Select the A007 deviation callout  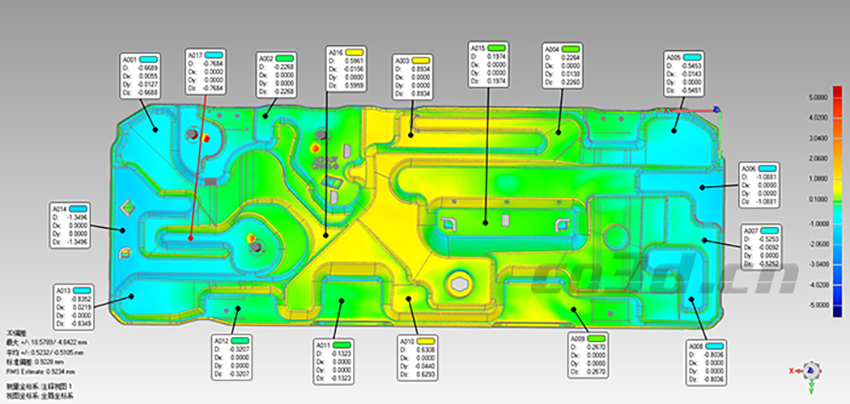762,247
